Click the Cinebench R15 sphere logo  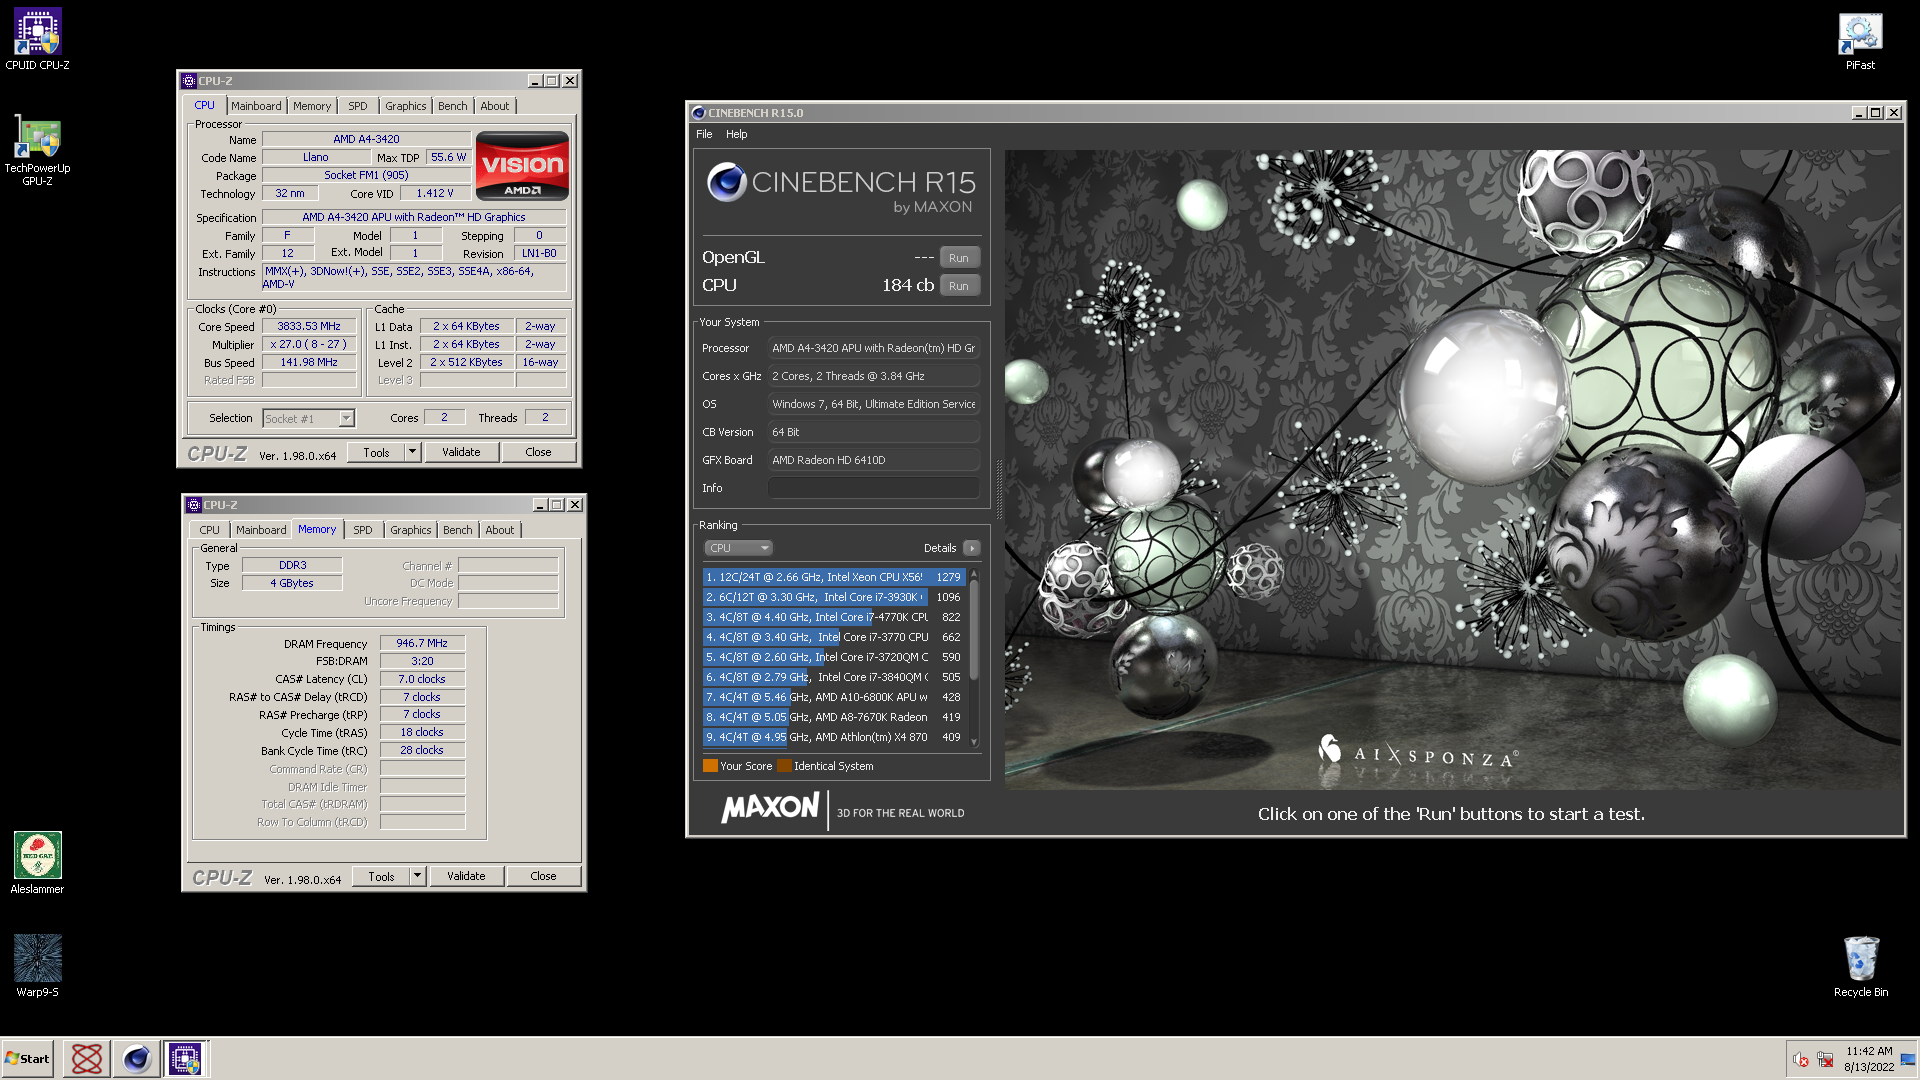click(x=727, y=182)
